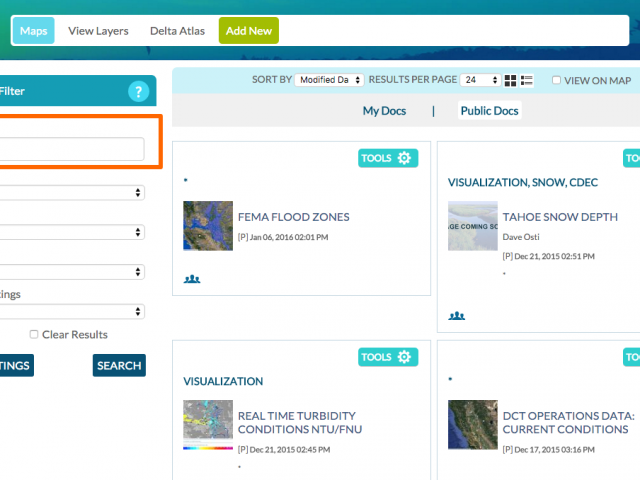Open Tools button on Tahoe Snow Depth card
640x480 pixels.
pos(631,158)
